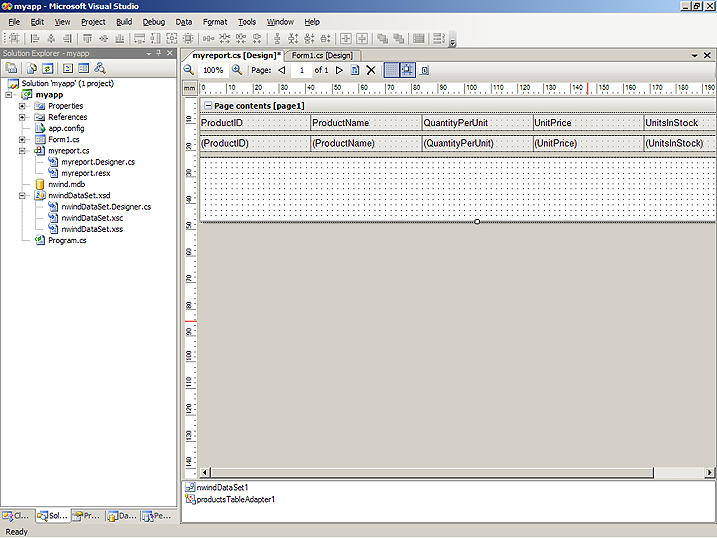Viewport: 717px width, 538px height.
Task: Click Solution Explorer View Class Diagram icon
Action: click(x=100, y=69)
